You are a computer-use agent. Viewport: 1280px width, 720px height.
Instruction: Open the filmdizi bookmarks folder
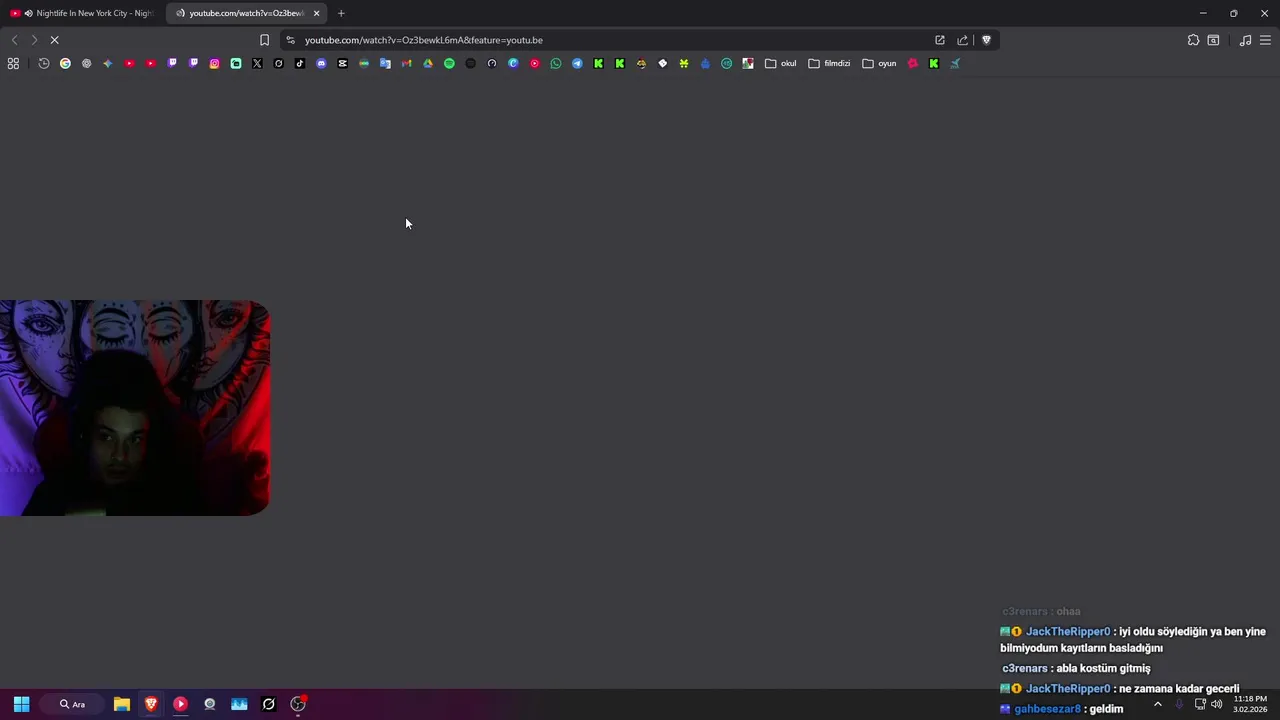pos(829,63)
